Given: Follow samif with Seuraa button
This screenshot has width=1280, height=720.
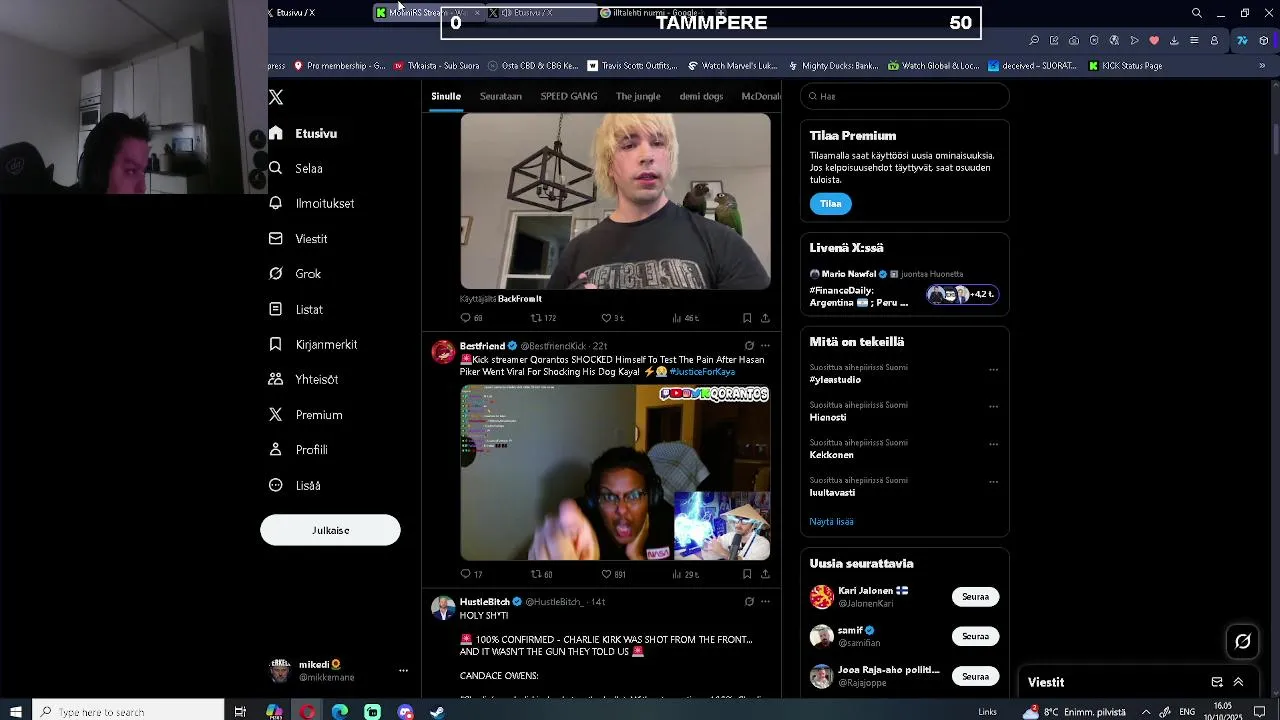Looking at the screenshot, I should pyautogui.click(x=975, y=636).
